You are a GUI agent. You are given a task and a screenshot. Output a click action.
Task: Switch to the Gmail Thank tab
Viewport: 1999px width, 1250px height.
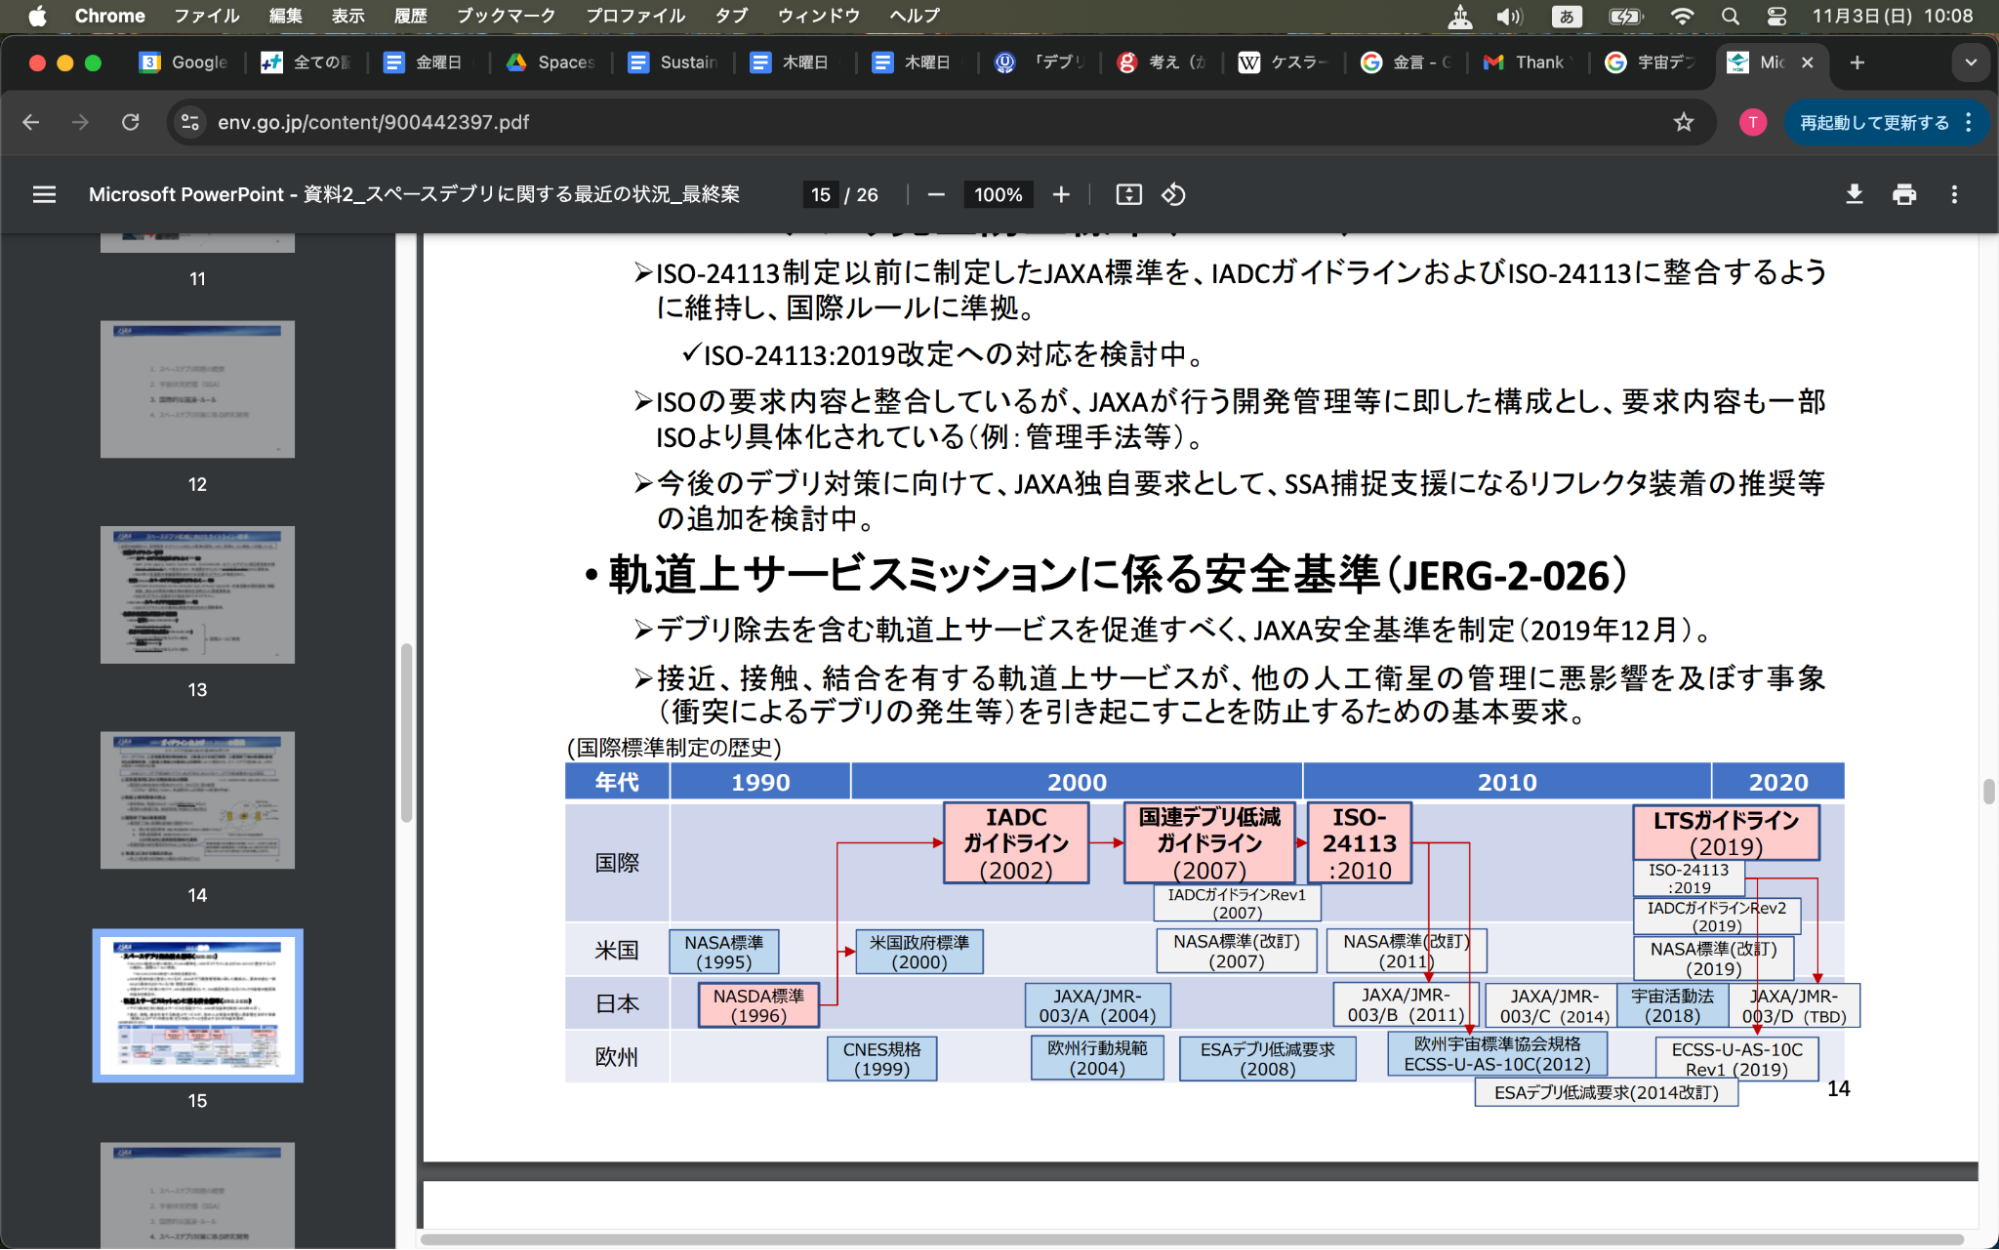pyautogui.click(x=1528, y=63)
